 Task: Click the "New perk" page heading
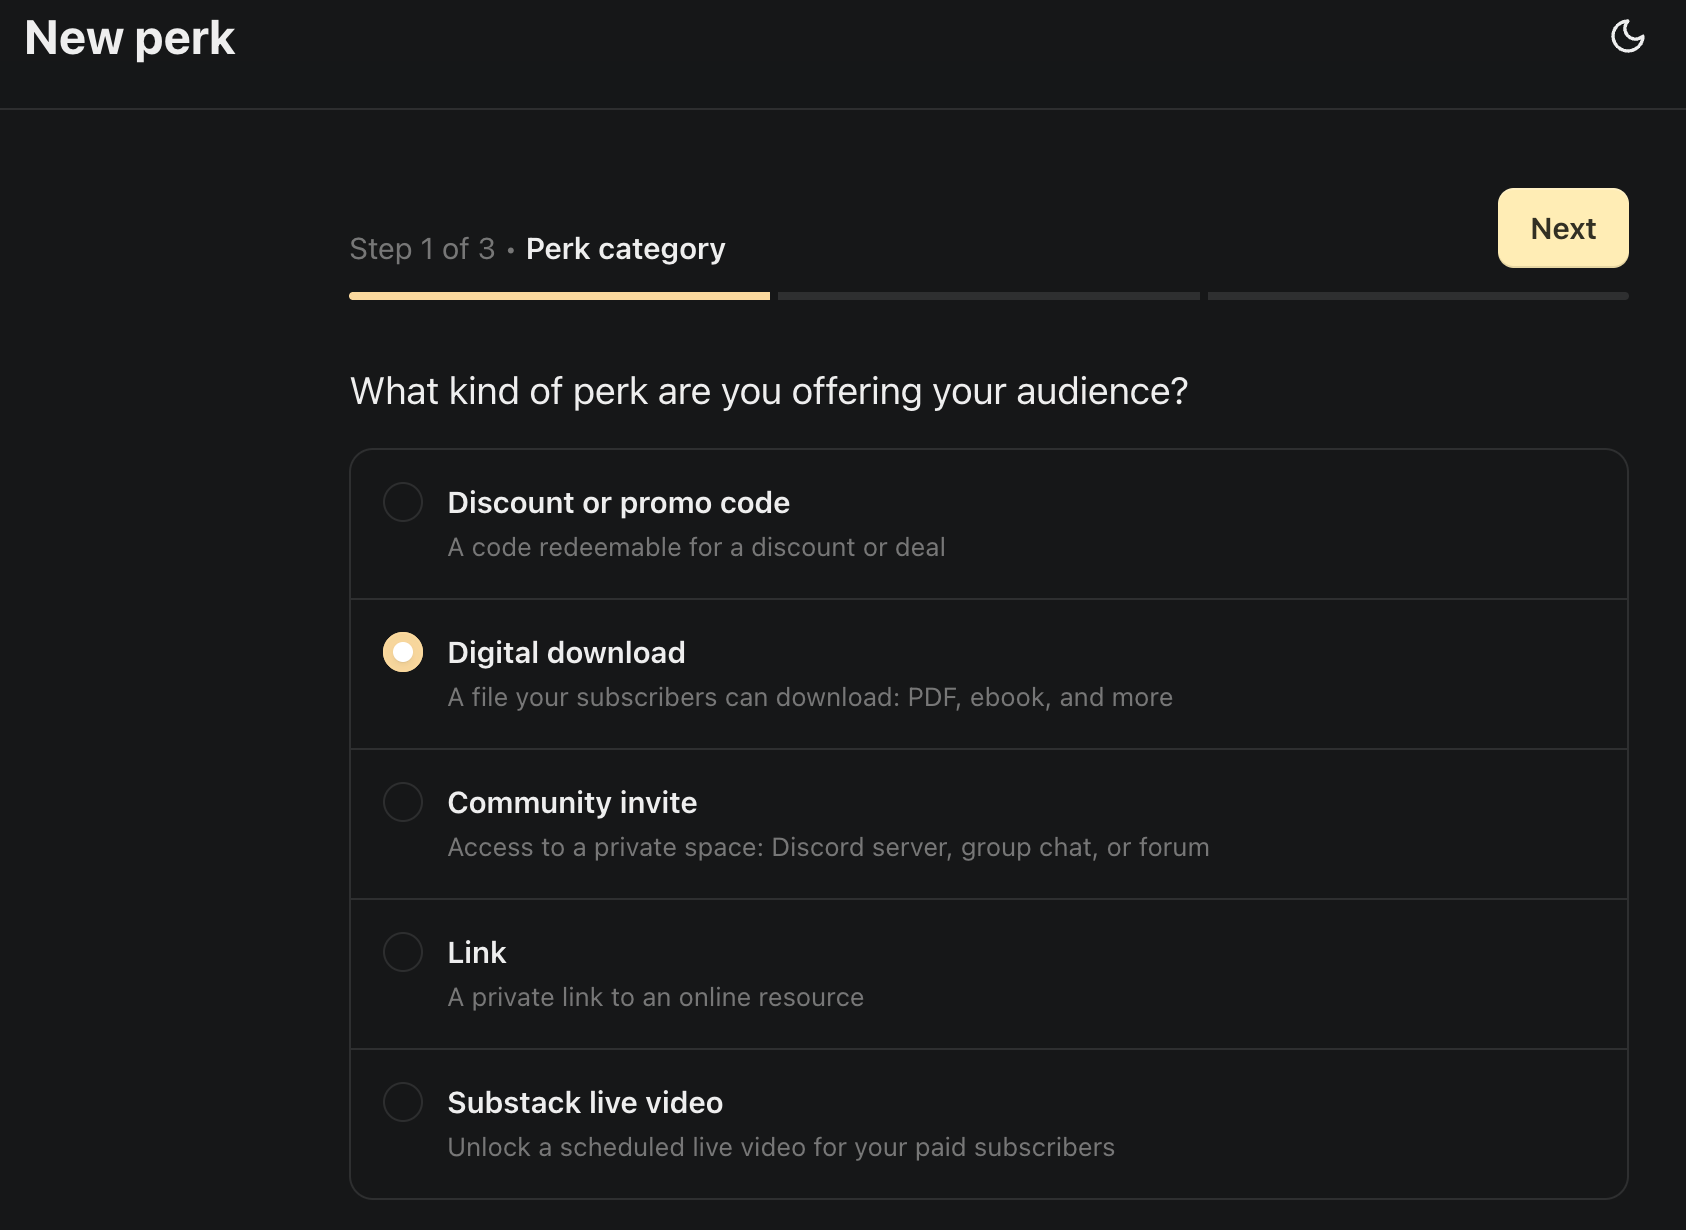click(x=130, y=39)
